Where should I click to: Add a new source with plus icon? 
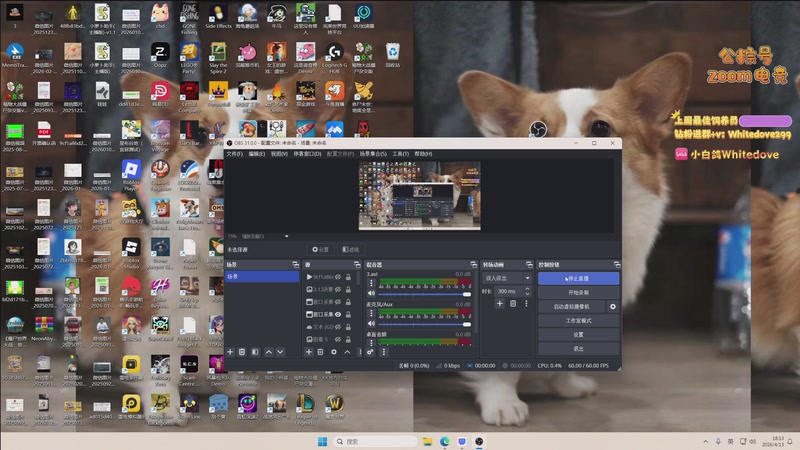[x=308, y=352]
